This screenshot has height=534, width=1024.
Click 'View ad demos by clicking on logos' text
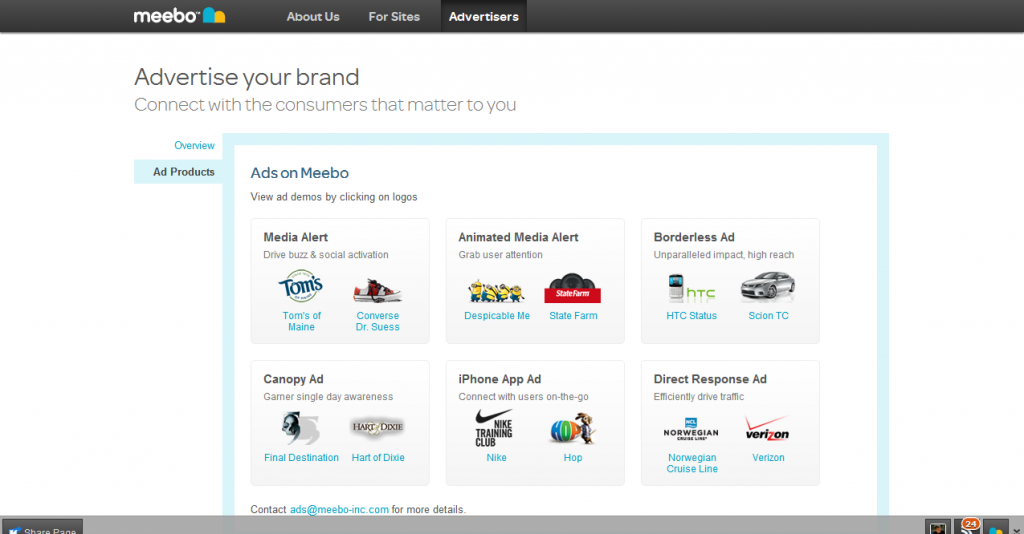334,196
